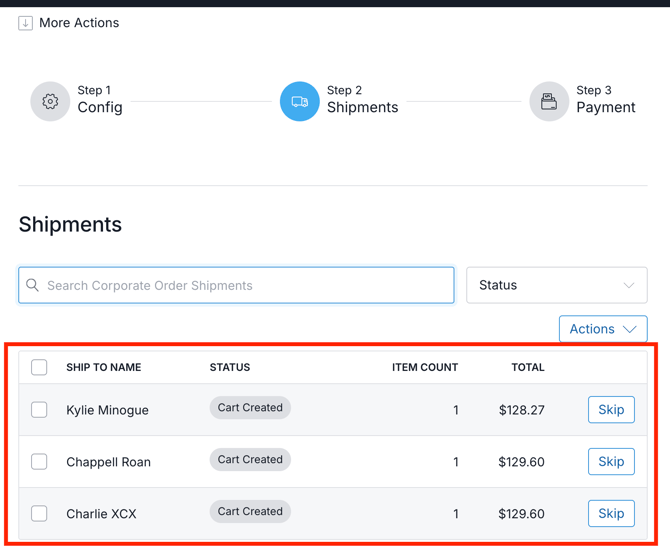This screenshot has width=670, height=551.
Task: Toggle the select-all checkbox in table header
Action: [x=39, y=367]
